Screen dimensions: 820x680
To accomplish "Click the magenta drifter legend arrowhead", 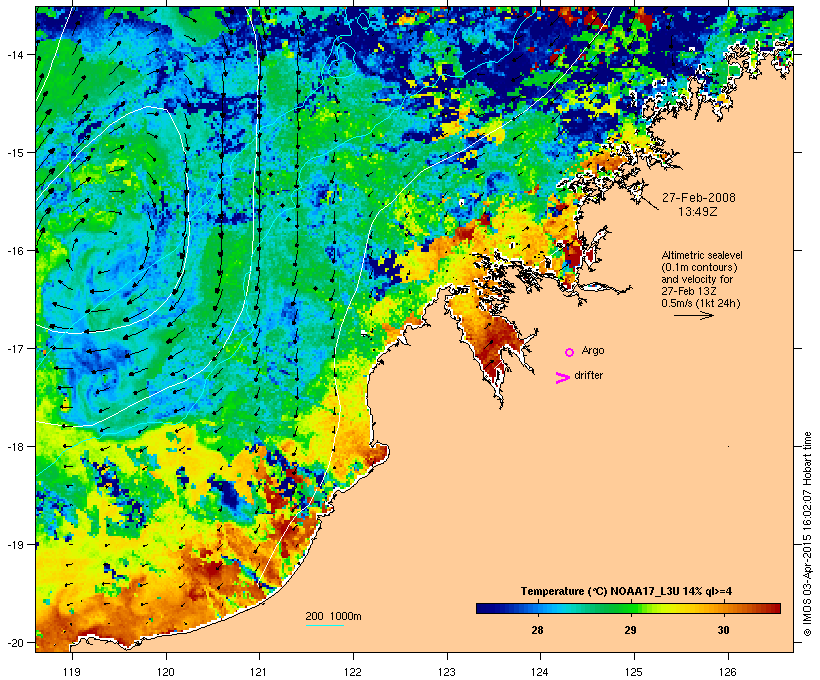I will [563, 378].
